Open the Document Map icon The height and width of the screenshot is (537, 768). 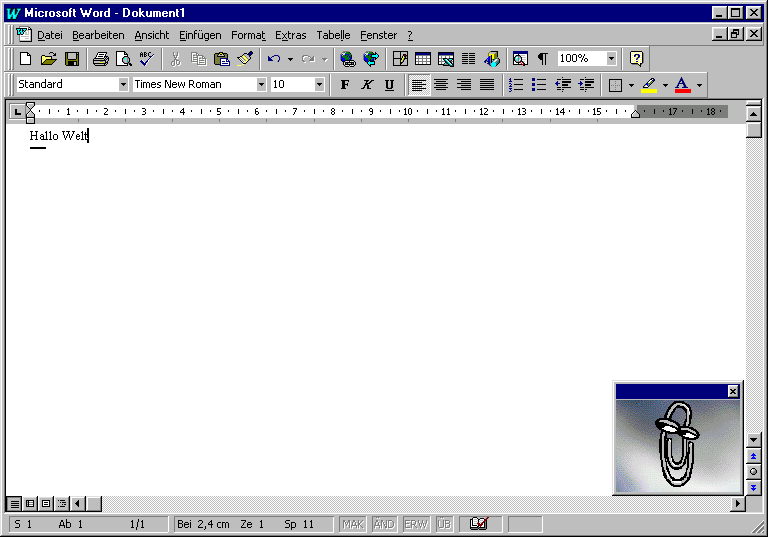[520, 59]
